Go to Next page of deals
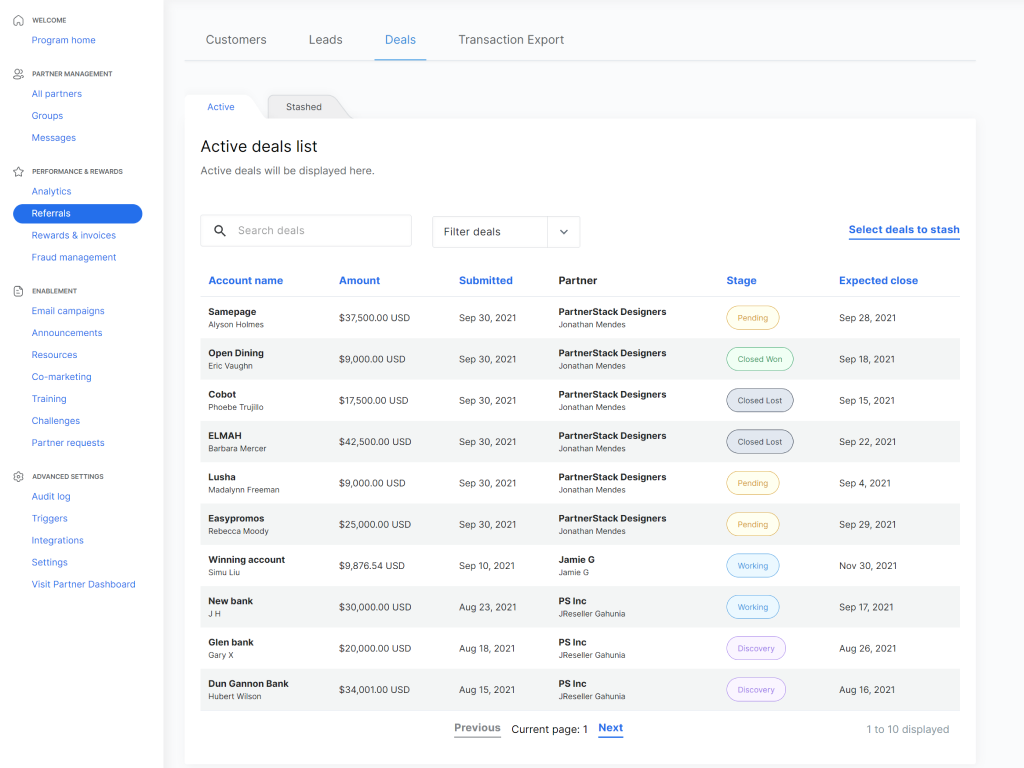This screenshot has width=1024, height=768. [x=610, y=728]
